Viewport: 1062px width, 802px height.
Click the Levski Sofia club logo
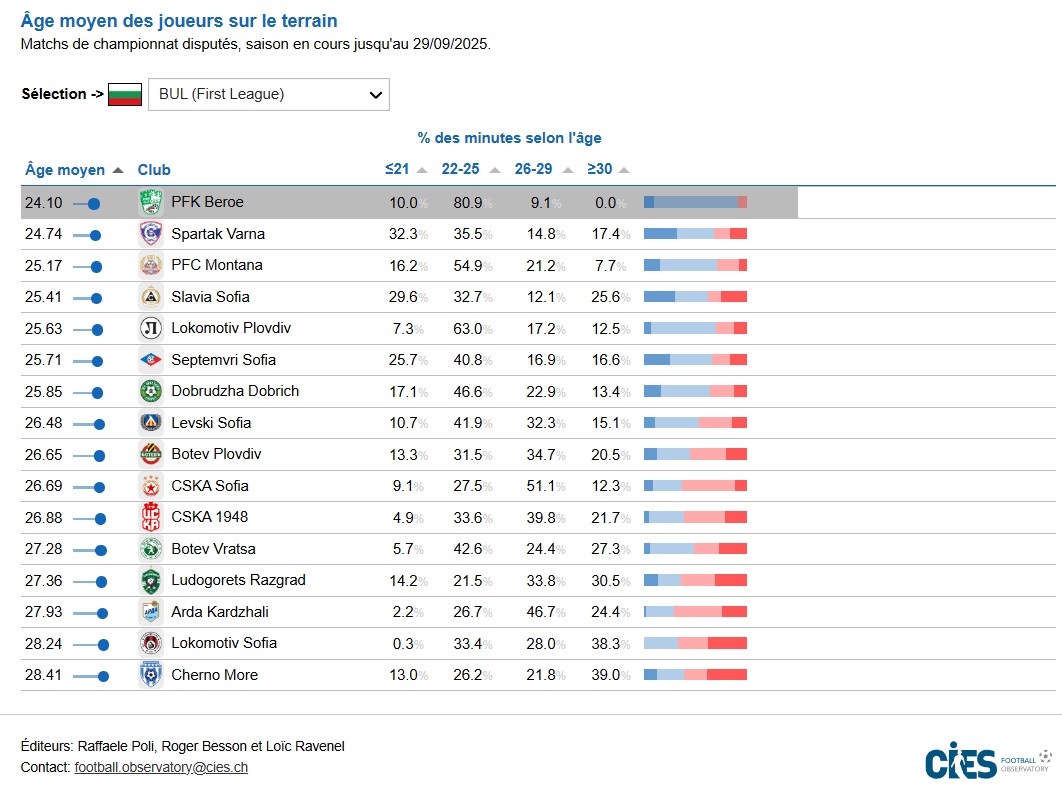coord(150,423)
